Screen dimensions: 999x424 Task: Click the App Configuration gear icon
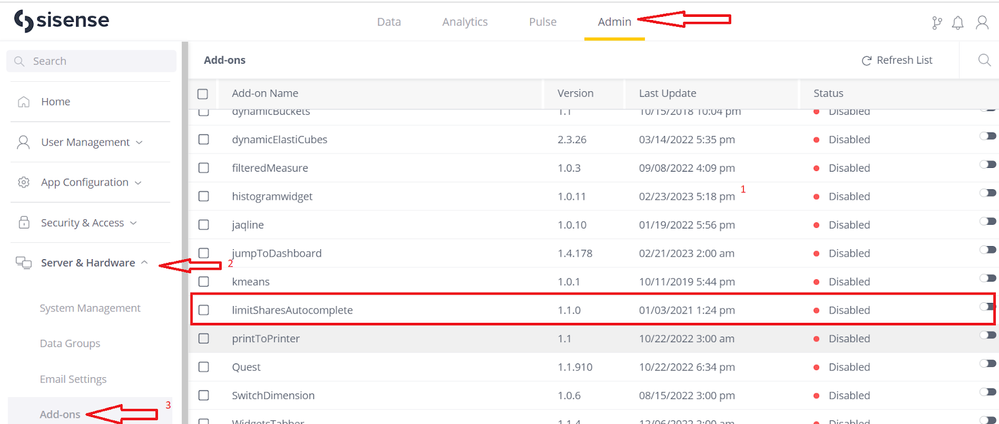(x=23, y=182)
